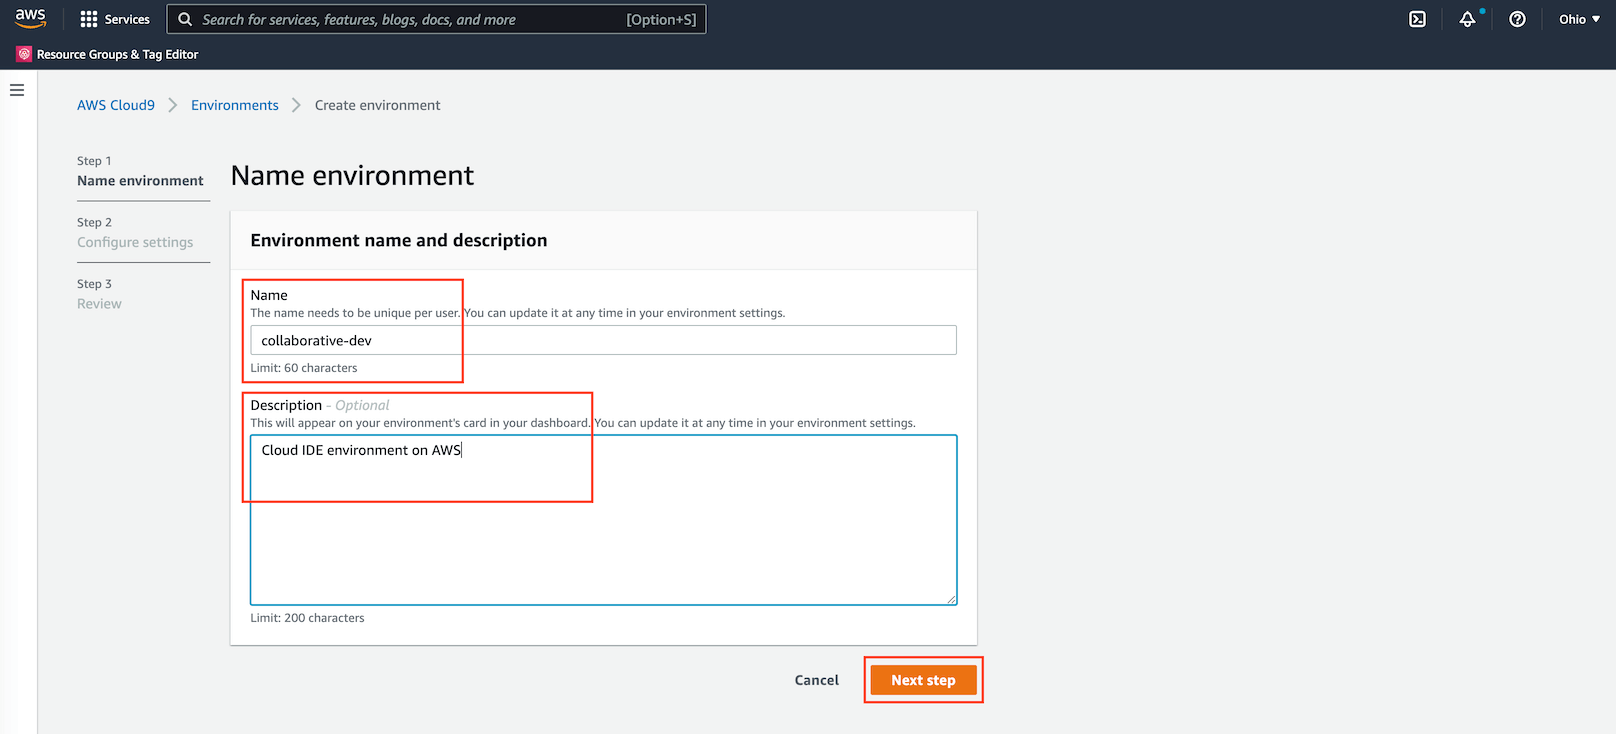Open the Ohio region dropdown
This screenshot has height=734, width=1616.
click(1579, 19)
